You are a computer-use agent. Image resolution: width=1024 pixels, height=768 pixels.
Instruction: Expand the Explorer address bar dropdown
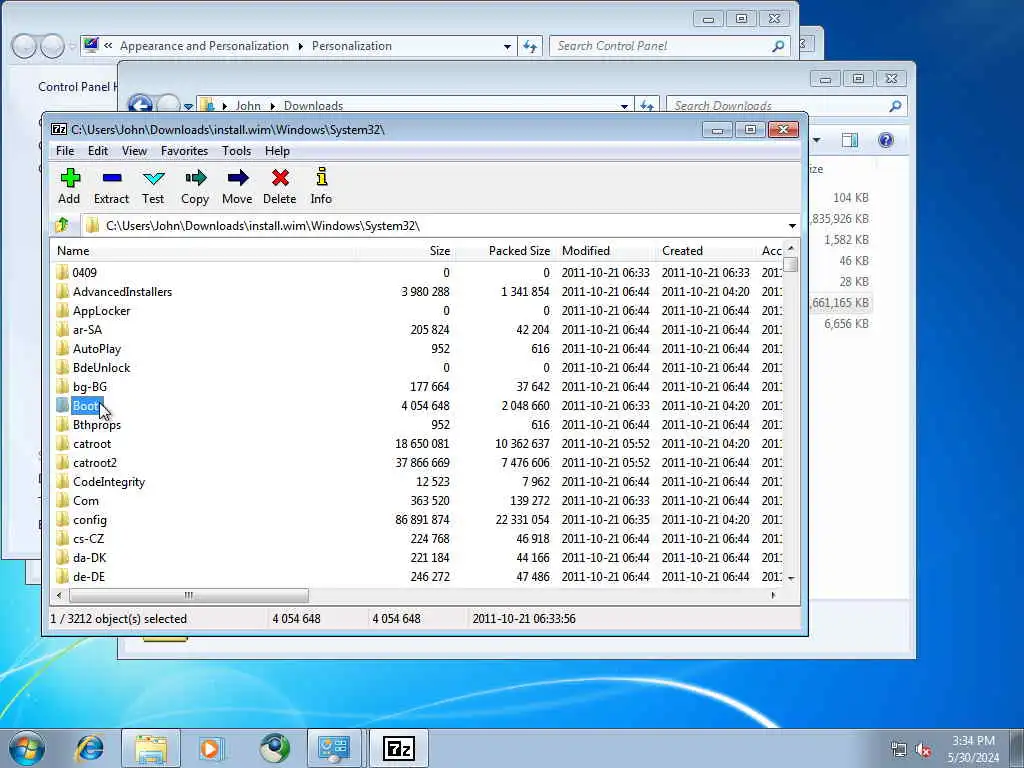coord(624,106)
